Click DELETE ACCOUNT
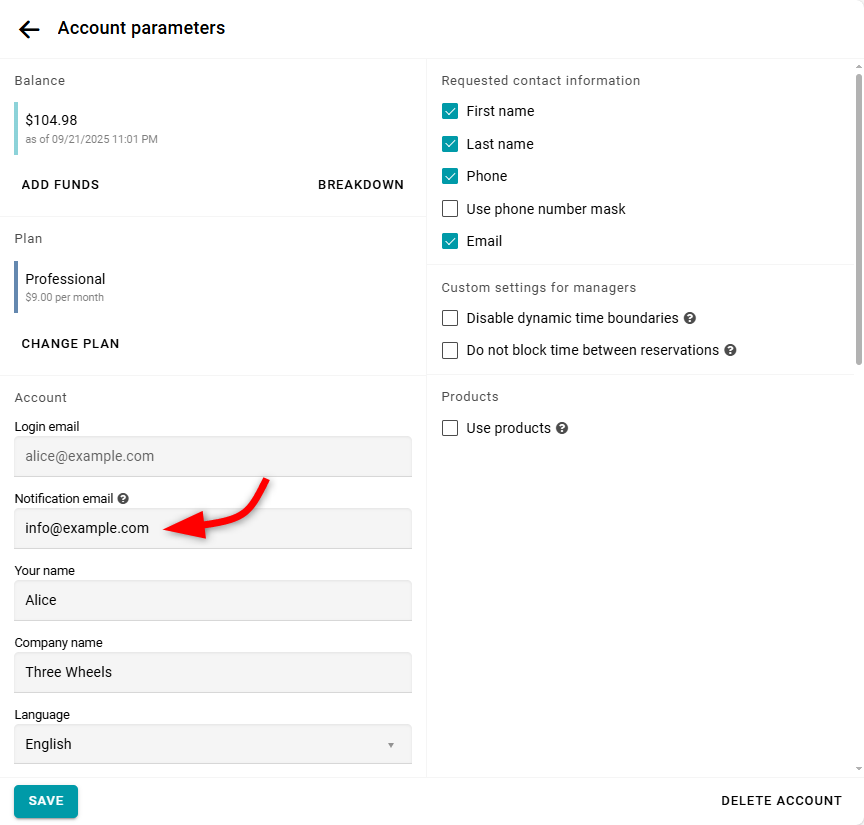 pyautogui.click(x=781, y=801)
